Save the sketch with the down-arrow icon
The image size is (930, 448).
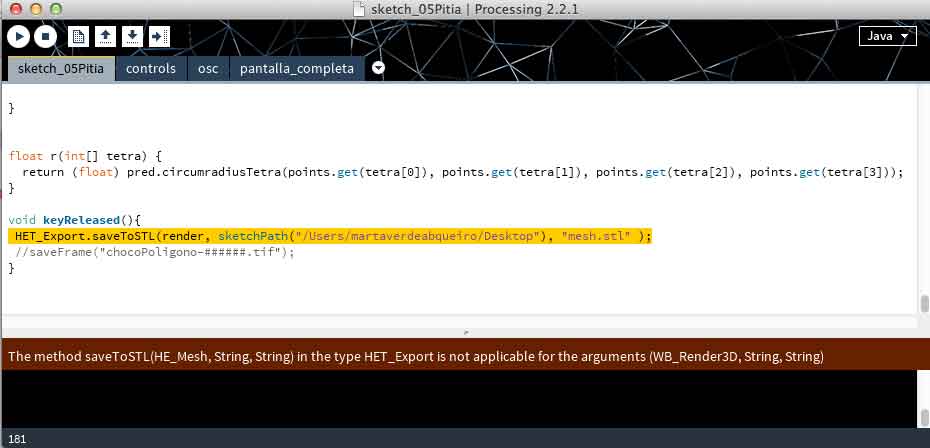(132, 37)
